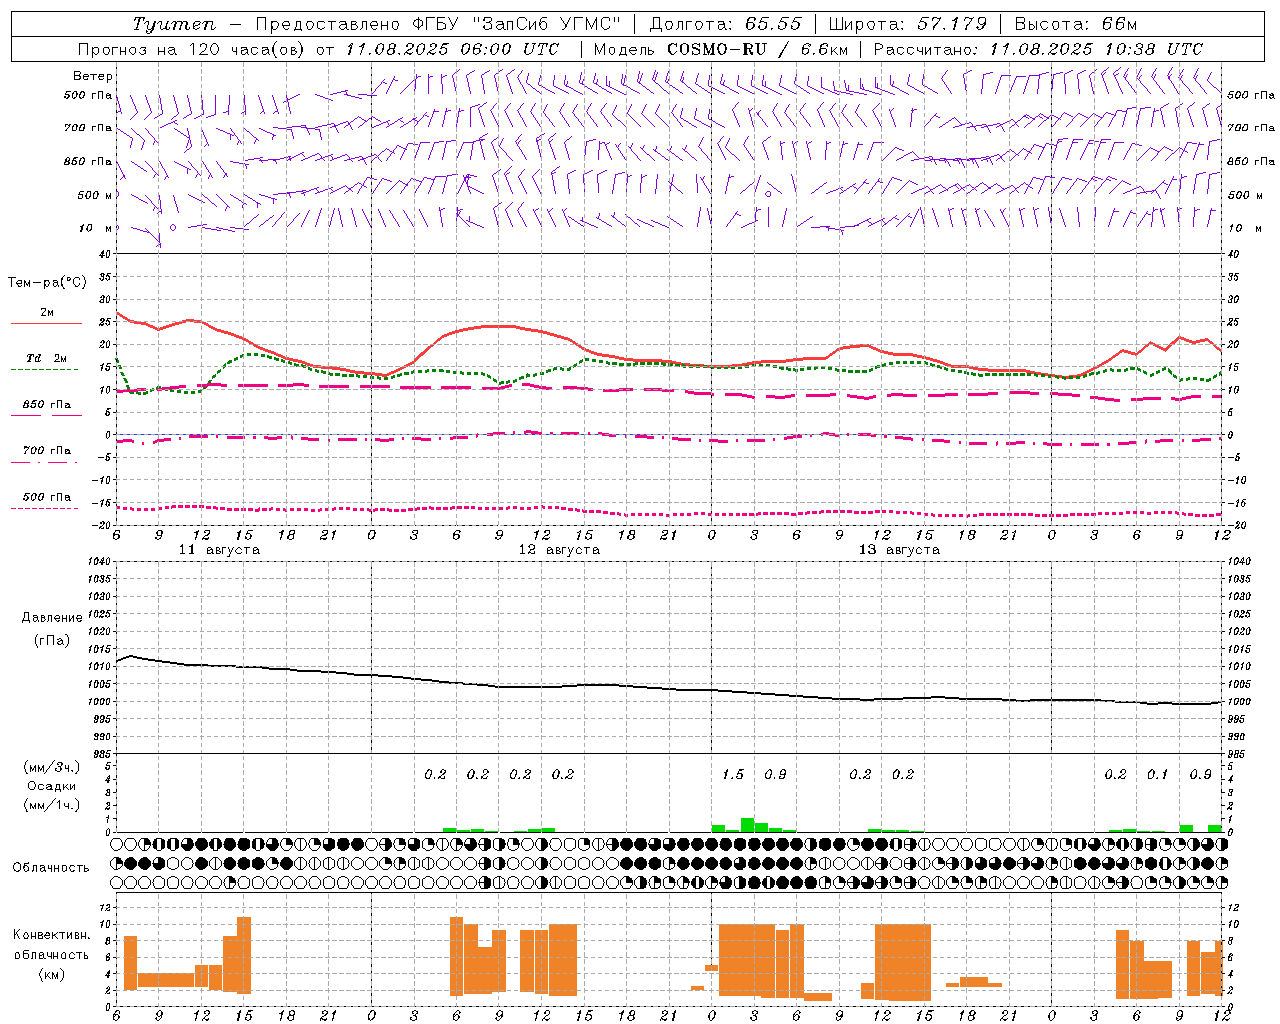Click the green dashed 'Td 2м' legend line

click(44, 369)
